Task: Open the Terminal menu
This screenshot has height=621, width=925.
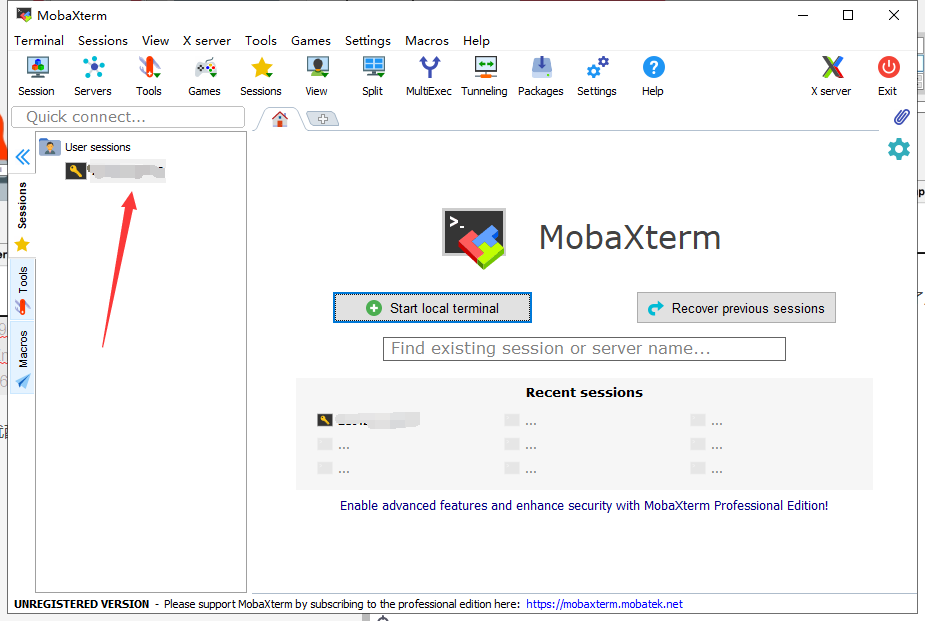Action: tap(39, 41)
